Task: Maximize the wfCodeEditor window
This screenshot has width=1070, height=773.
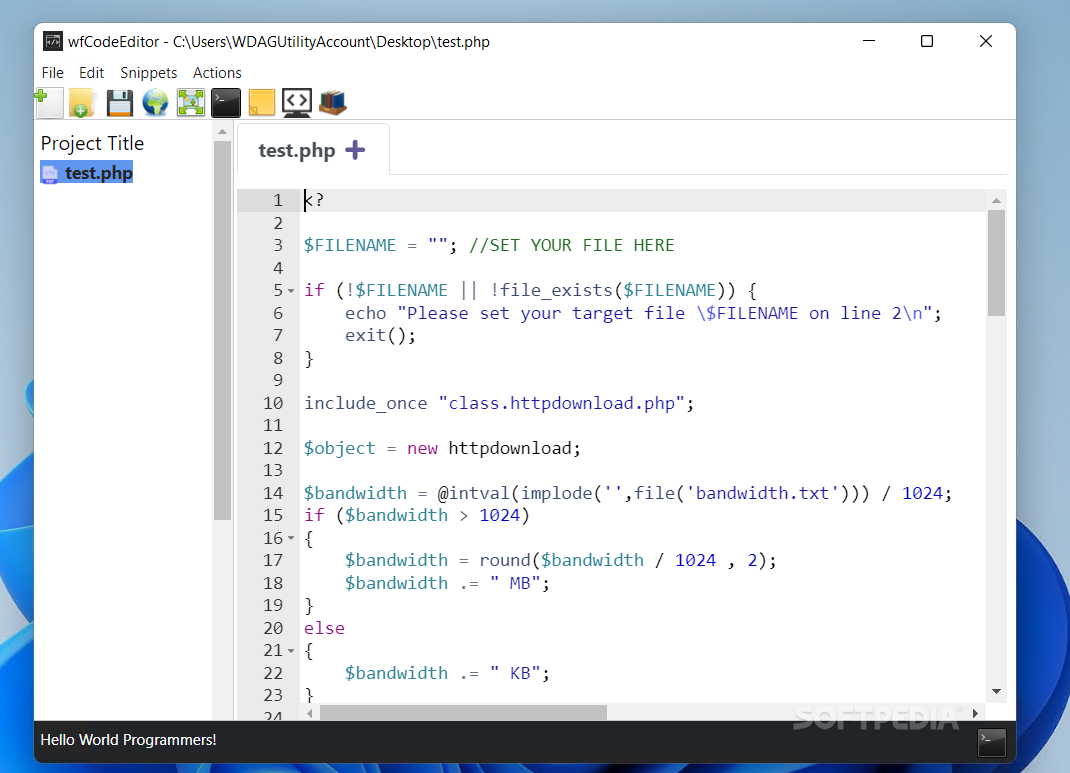Action: pyautogui.click(x=927, y=41)
